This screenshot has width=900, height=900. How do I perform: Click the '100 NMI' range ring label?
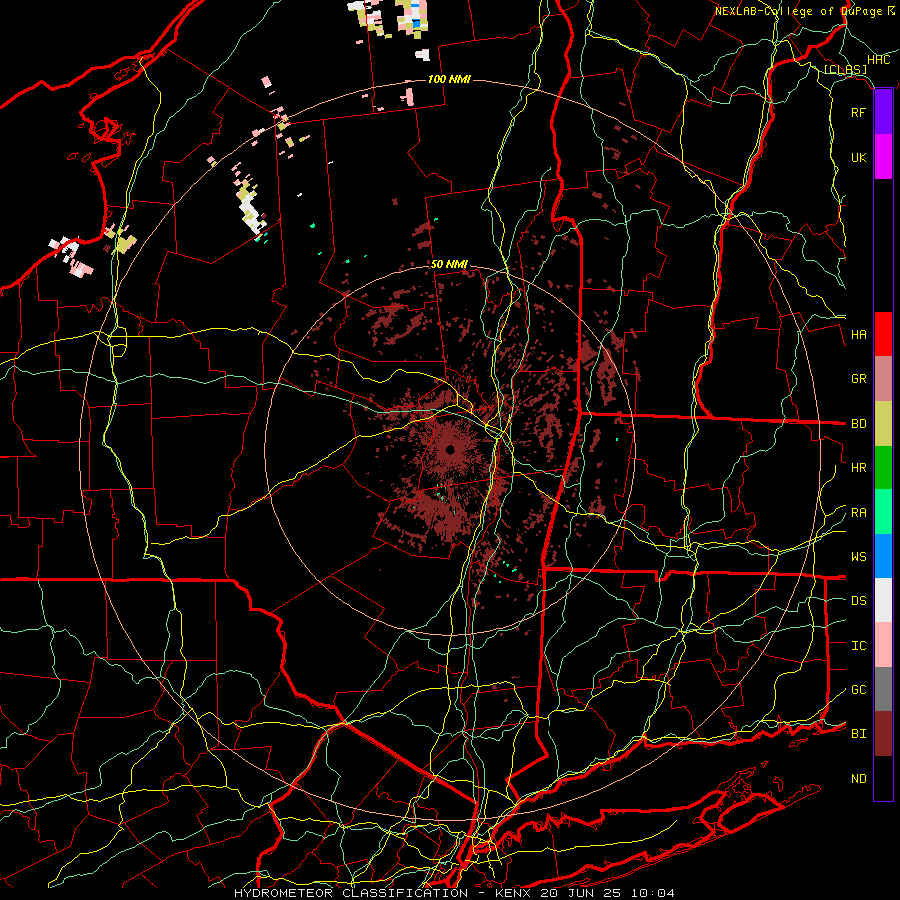coord(449,79)
